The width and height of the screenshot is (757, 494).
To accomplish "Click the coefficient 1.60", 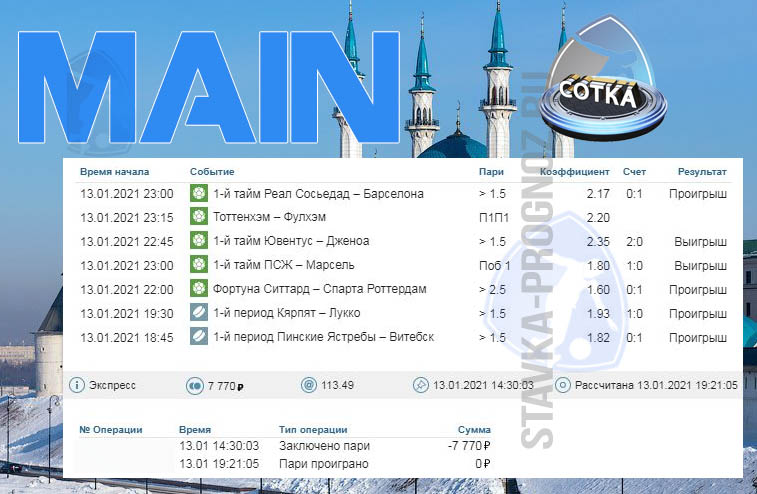I will point(598,290).
